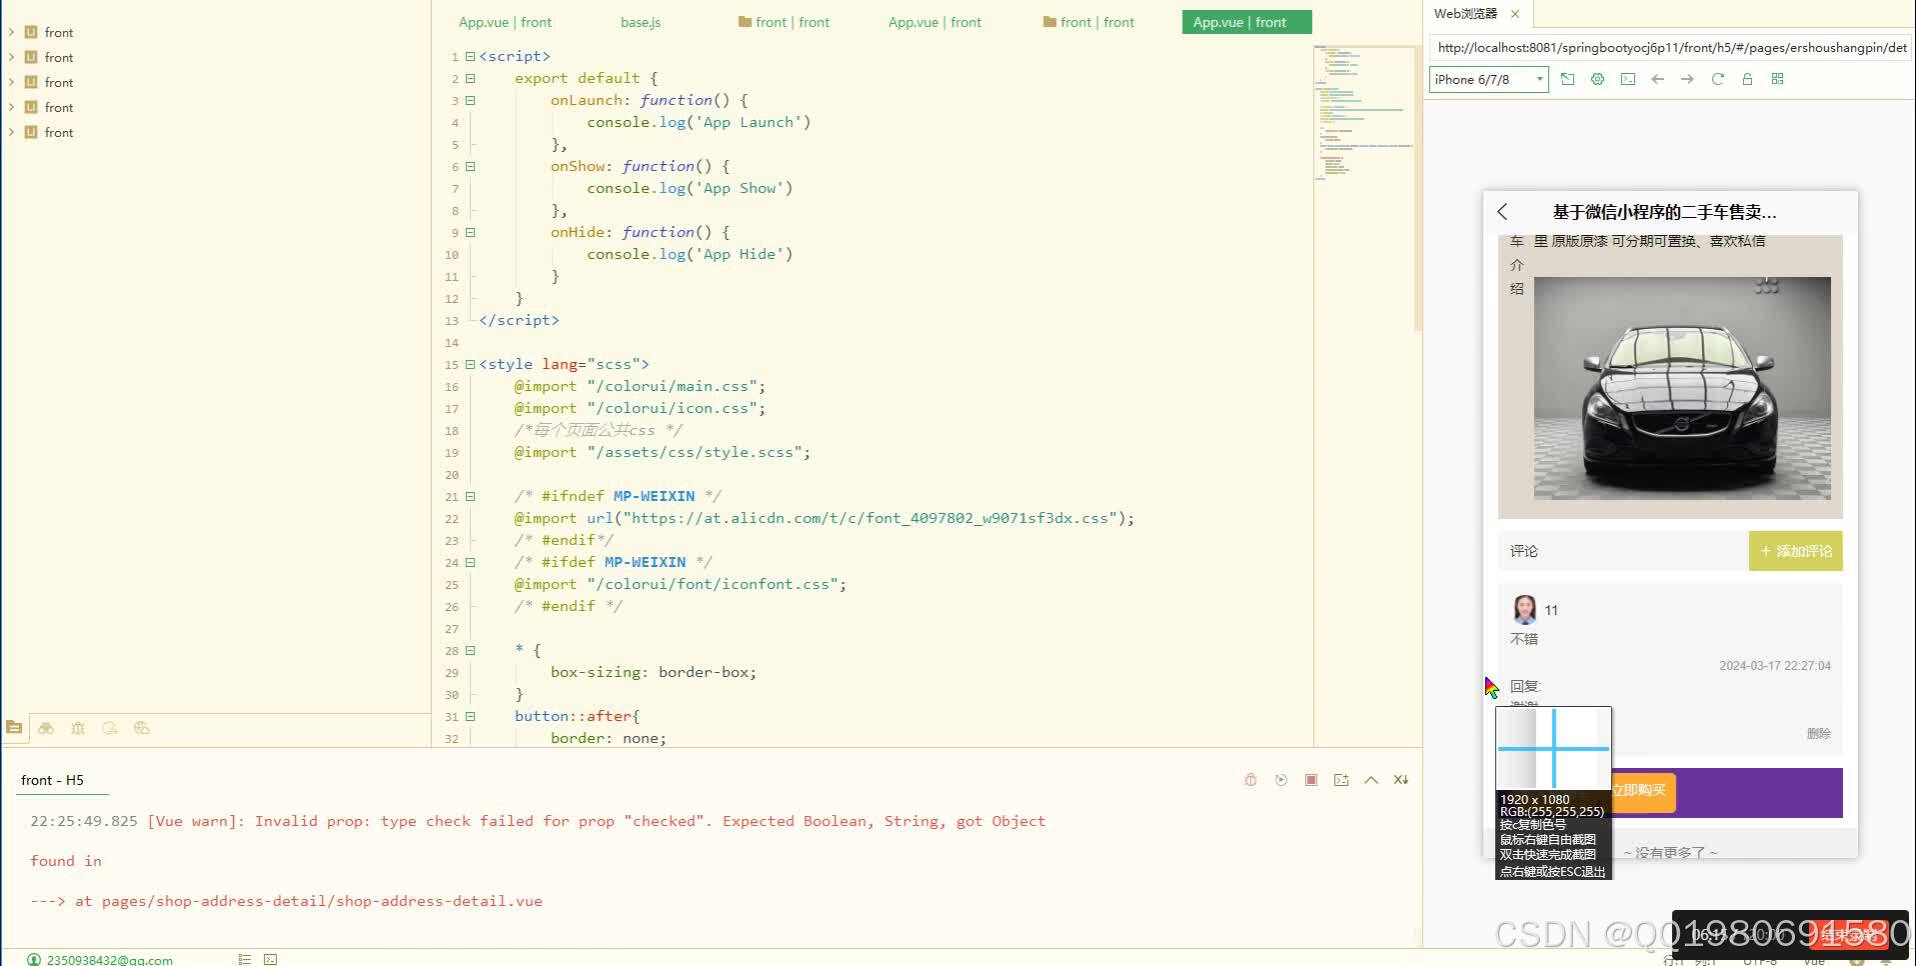1916x966 pixels.
Task: Click the lock icon in browser toolbar
Action: pyautogui.click(x=1748, y=79)
